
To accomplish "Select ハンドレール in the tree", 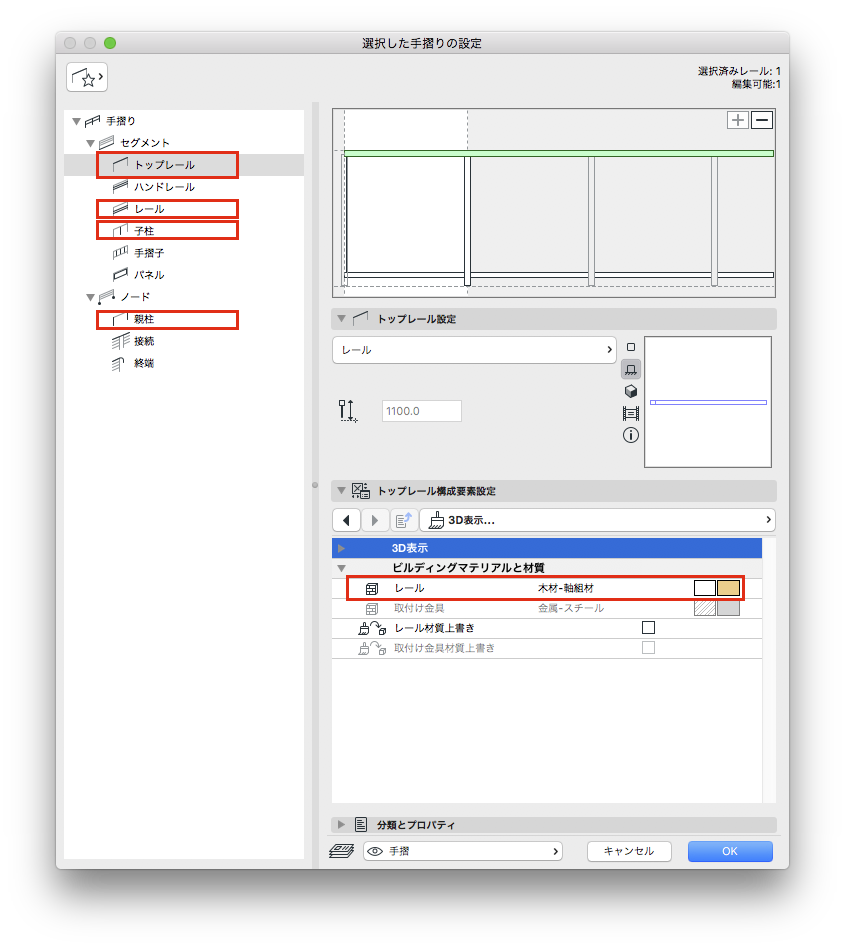I will [x=164, y=187].
